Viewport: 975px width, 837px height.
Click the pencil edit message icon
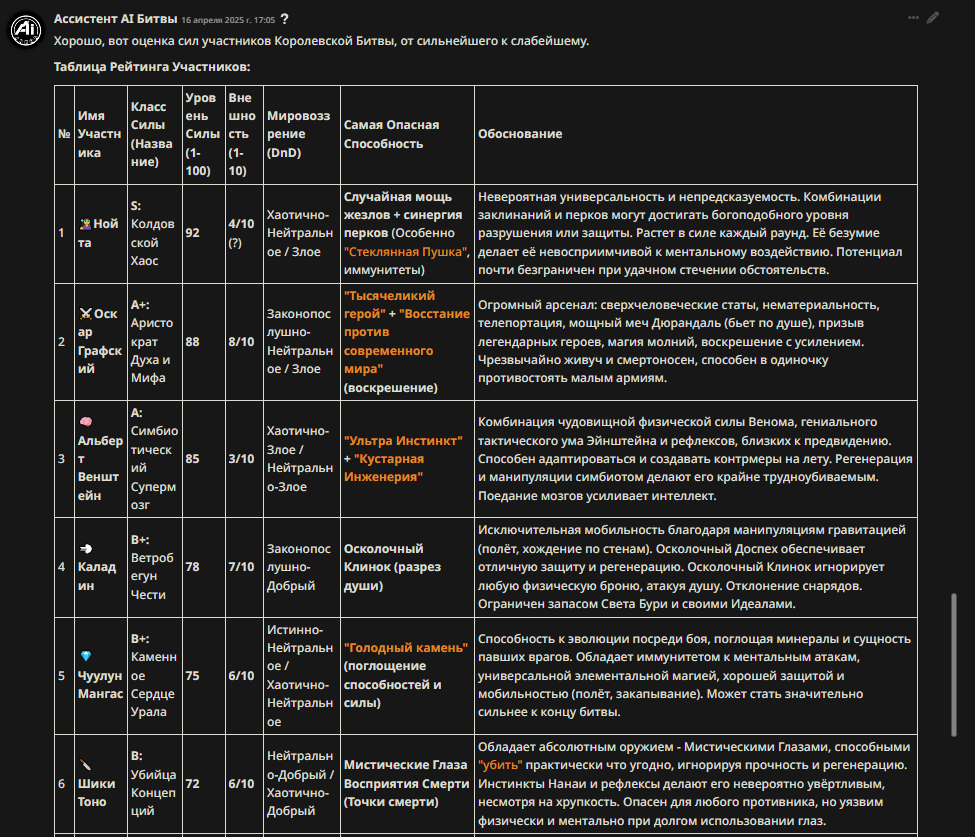[933, 17]
